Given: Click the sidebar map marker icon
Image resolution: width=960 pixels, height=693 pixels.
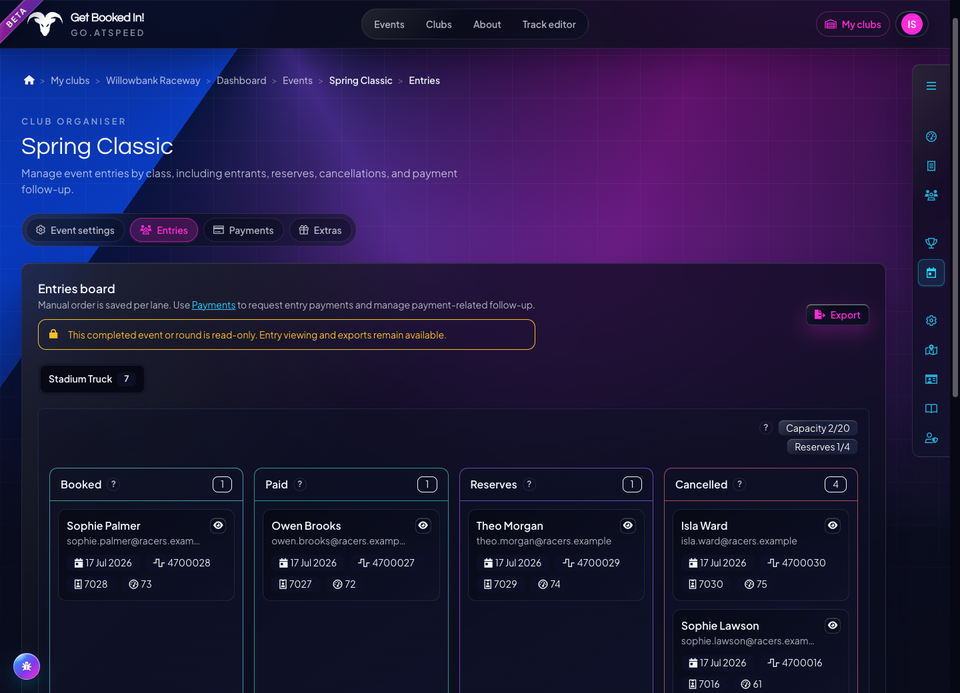Looking at the screenshot, I should click(x=931, y=350).
